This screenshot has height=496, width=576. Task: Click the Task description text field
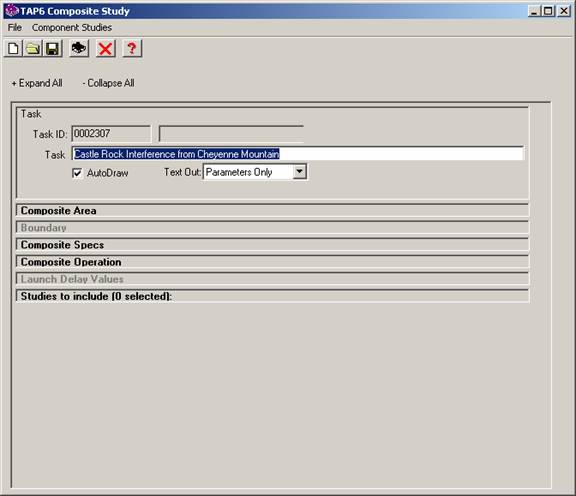click(298, 154)
